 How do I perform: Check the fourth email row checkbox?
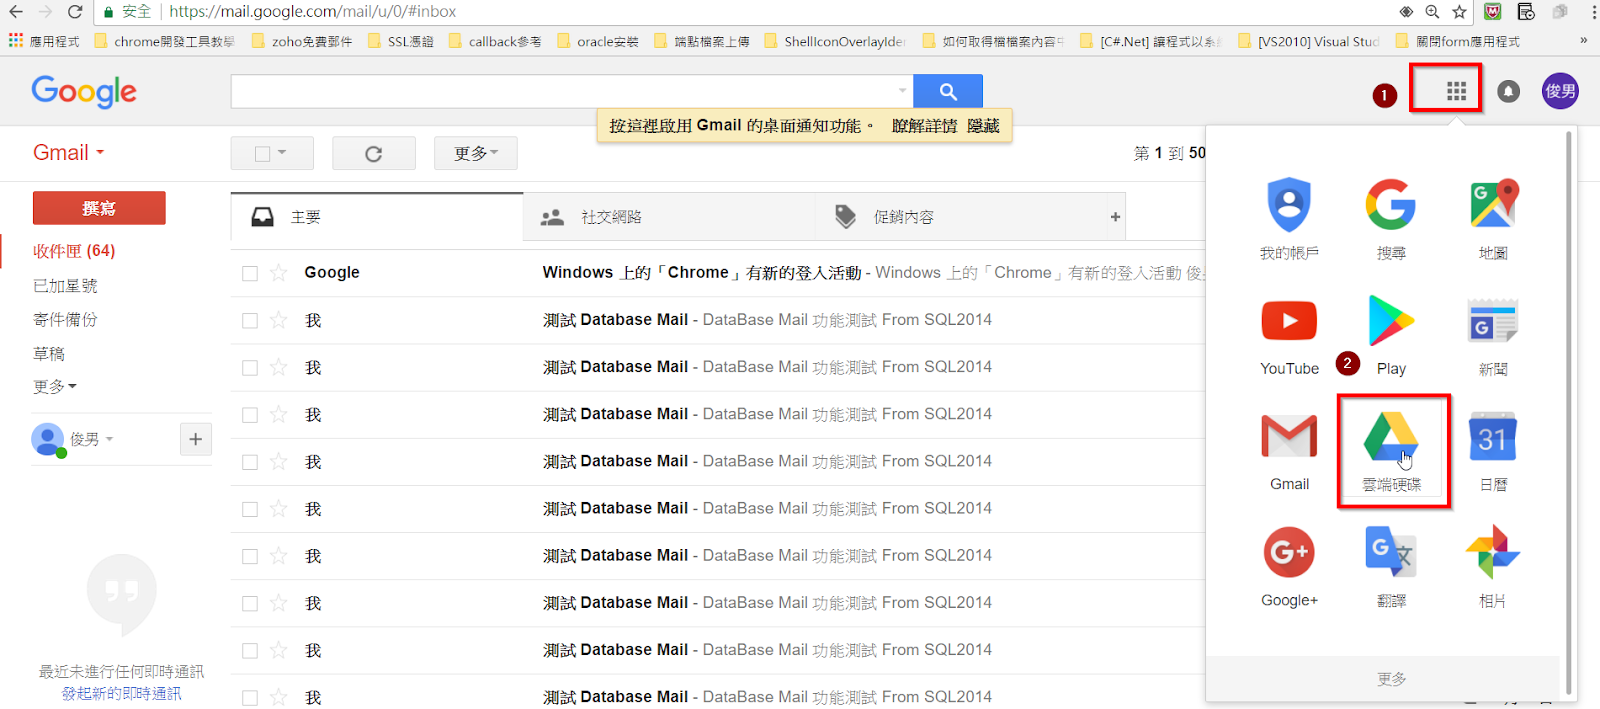point(250,415)
